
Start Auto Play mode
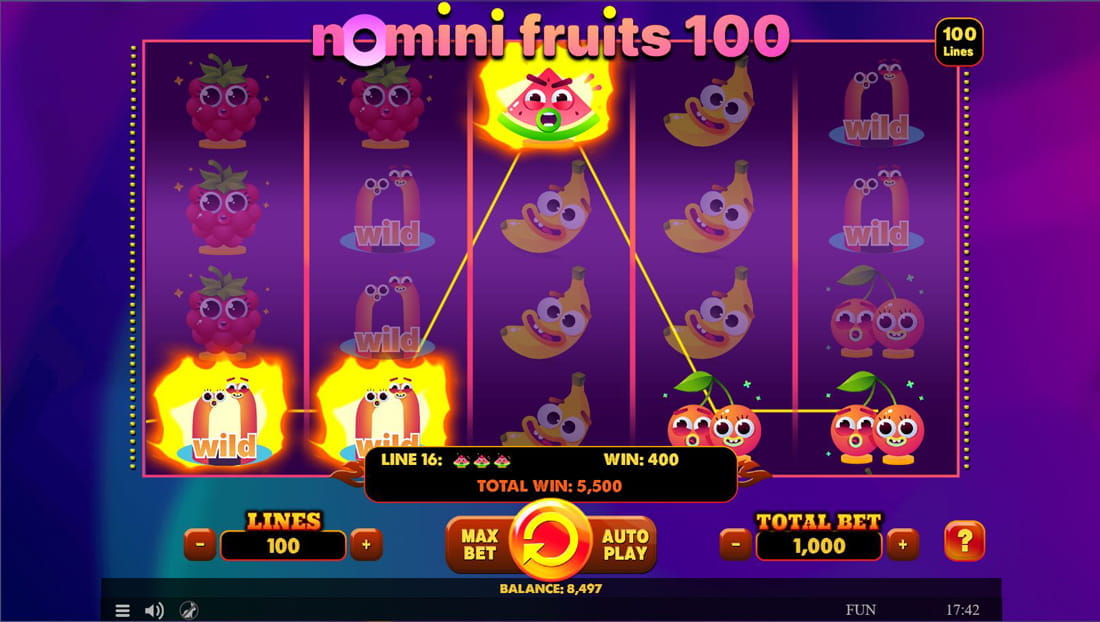(624, 544)
